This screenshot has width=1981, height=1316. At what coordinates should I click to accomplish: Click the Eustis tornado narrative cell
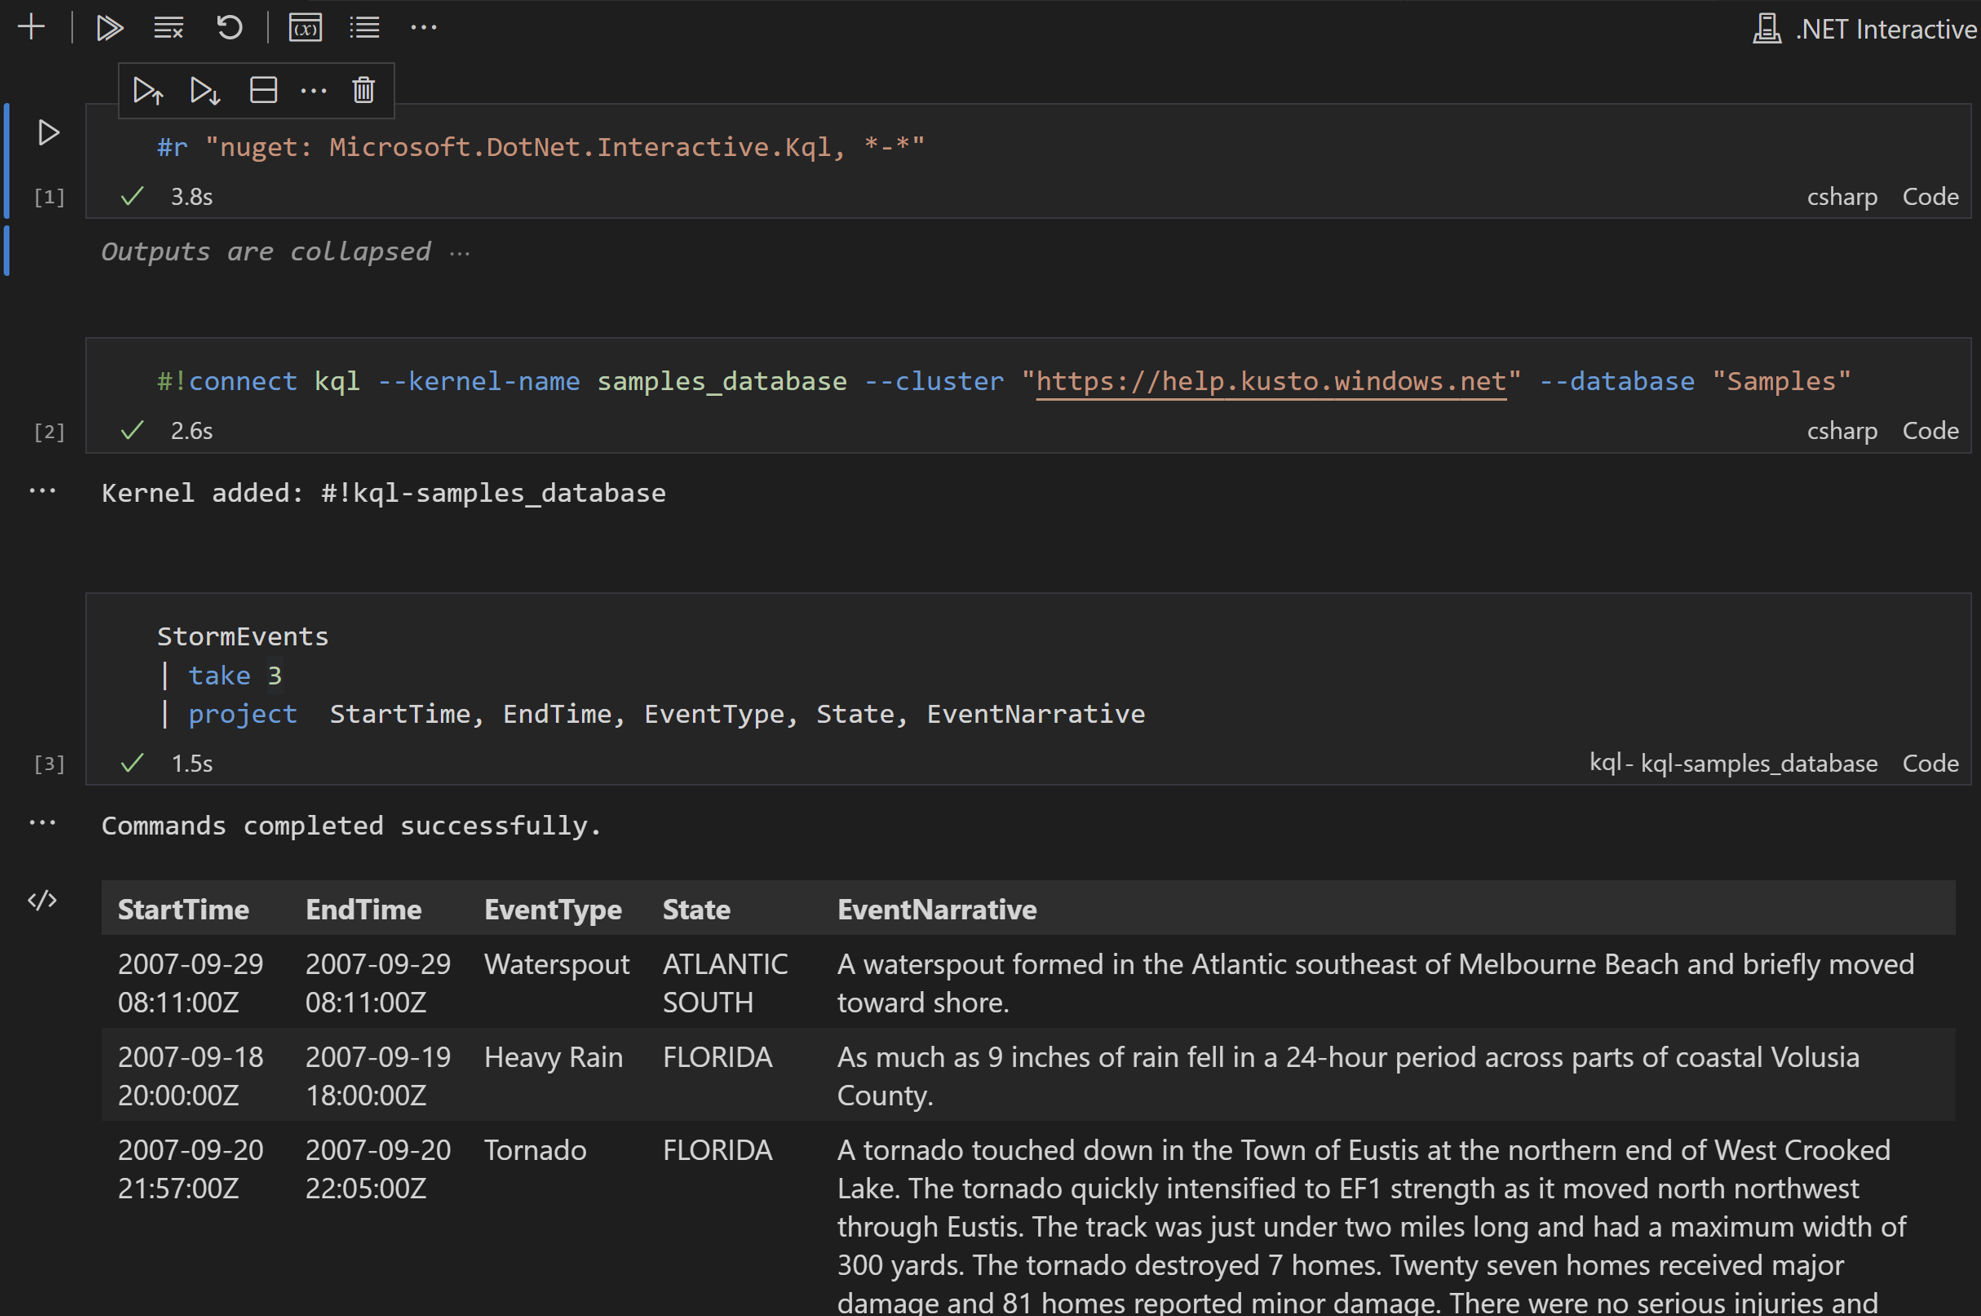click(x=1370, y=1225)
